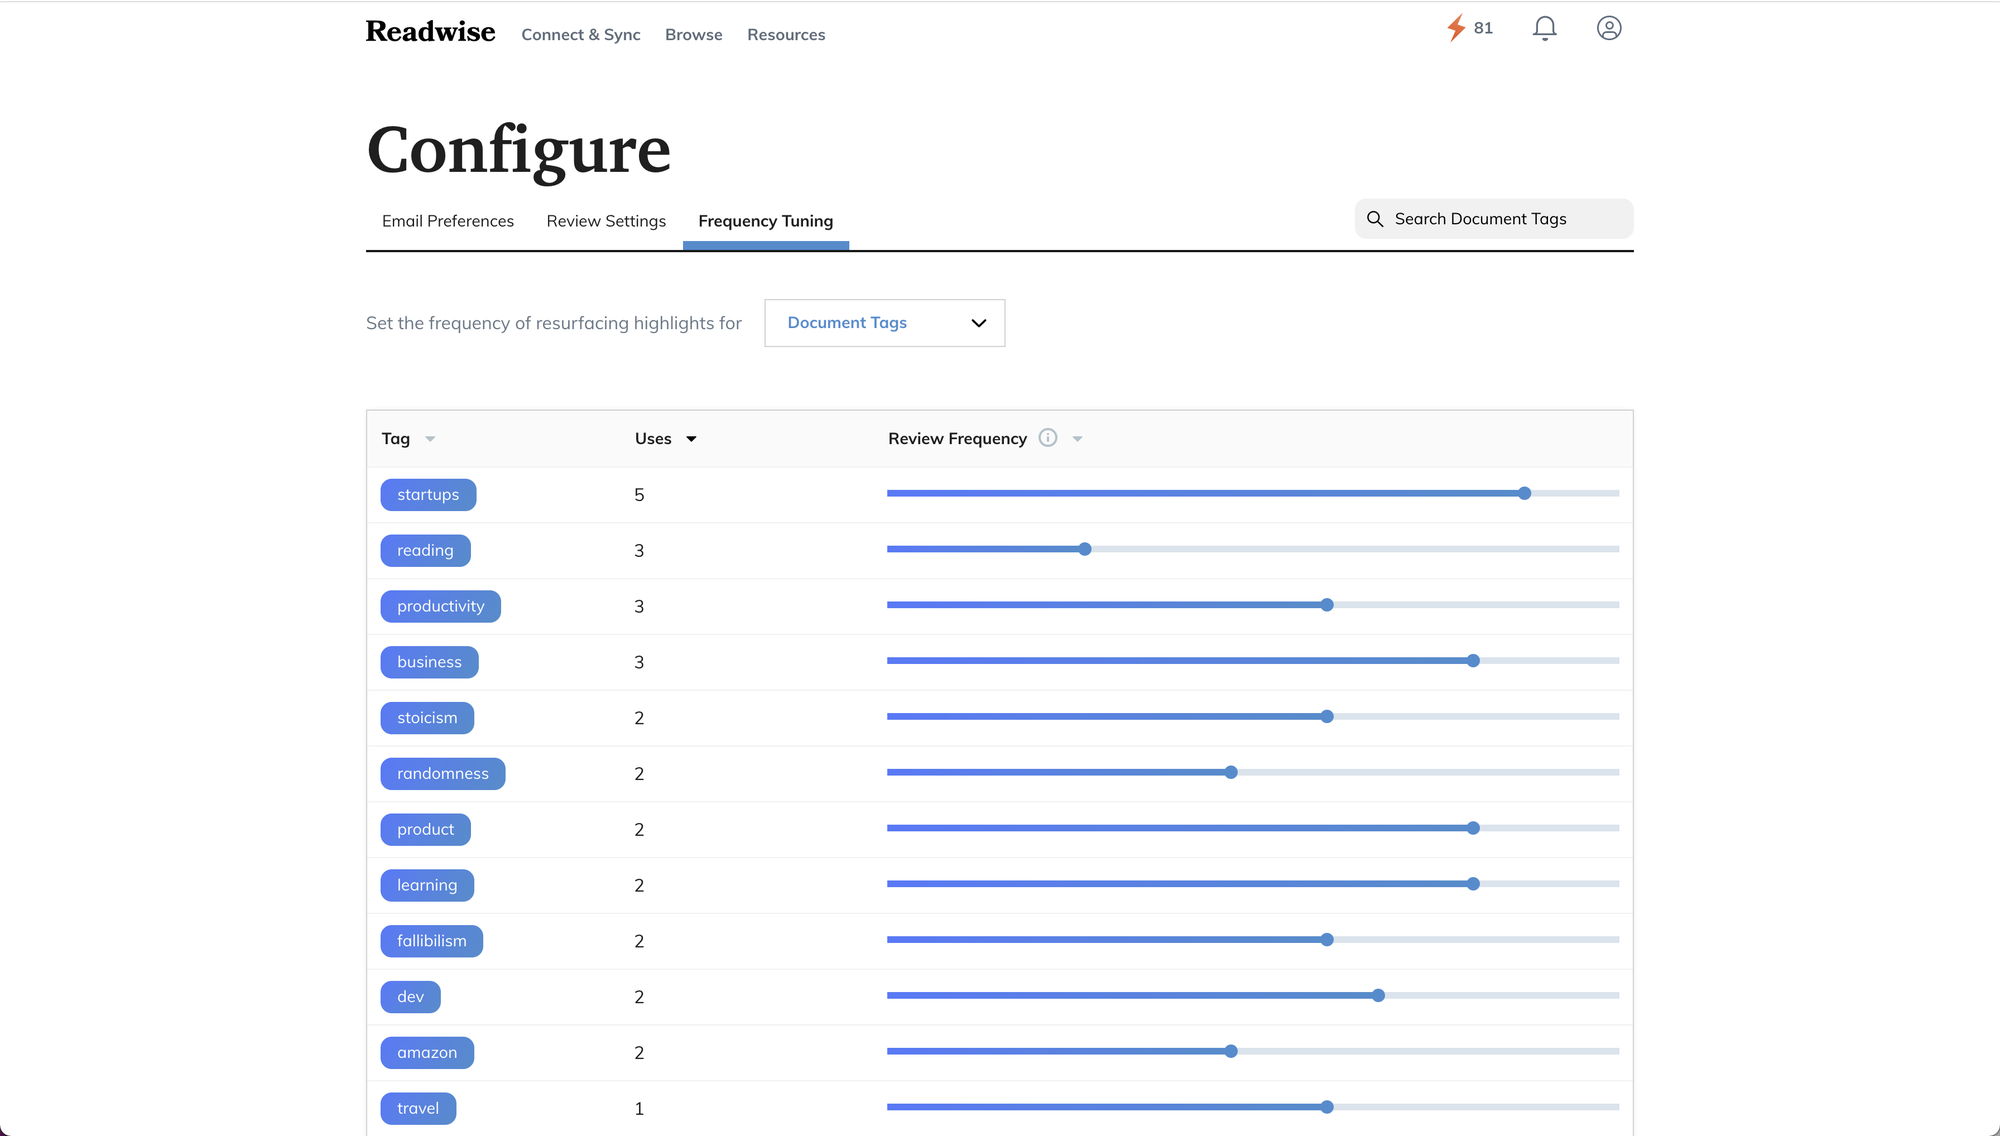This screenshot has height=1136, width=2000.
Task: Select the Frequency Tuning tab
Action: click(x=766, y=221)
